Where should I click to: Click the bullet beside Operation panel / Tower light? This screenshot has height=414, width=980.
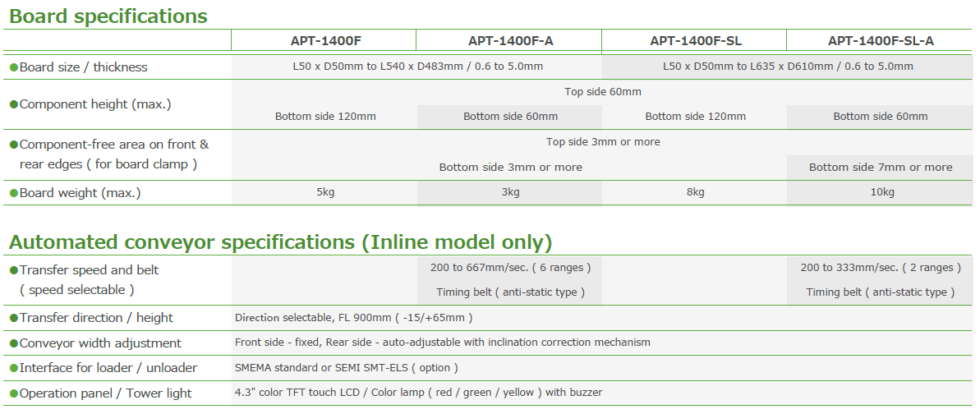coord(13,393)
